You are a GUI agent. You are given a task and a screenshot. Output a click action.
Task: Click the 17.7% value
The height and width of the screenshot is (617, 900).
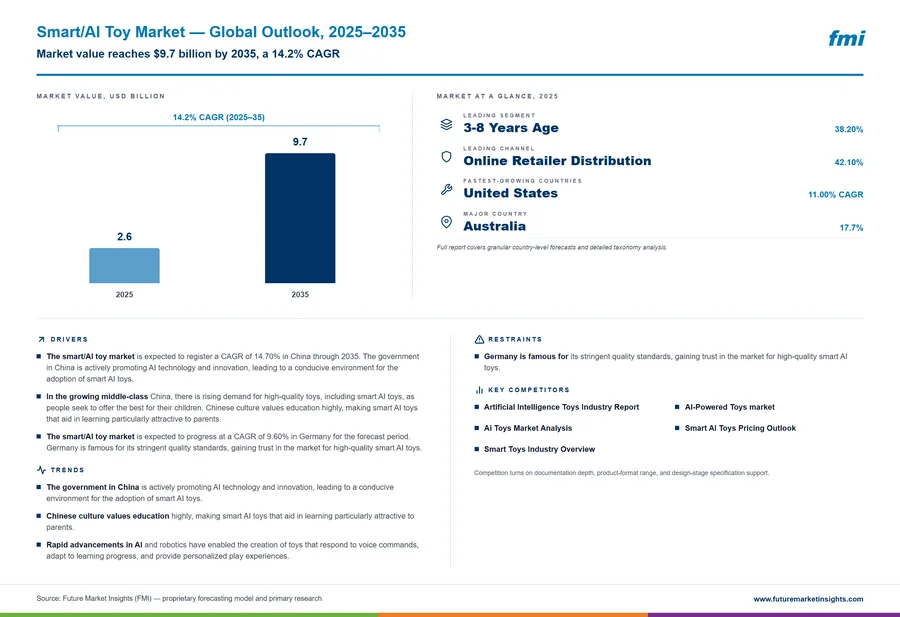[851, 228]
